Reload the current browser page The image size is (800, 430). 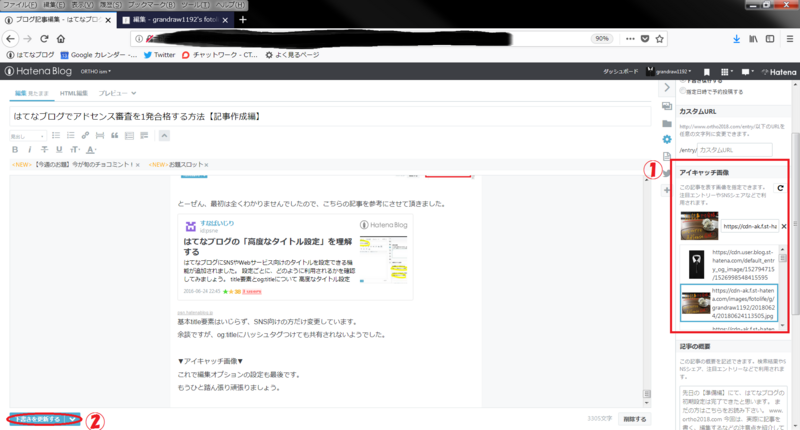(44, 39)
